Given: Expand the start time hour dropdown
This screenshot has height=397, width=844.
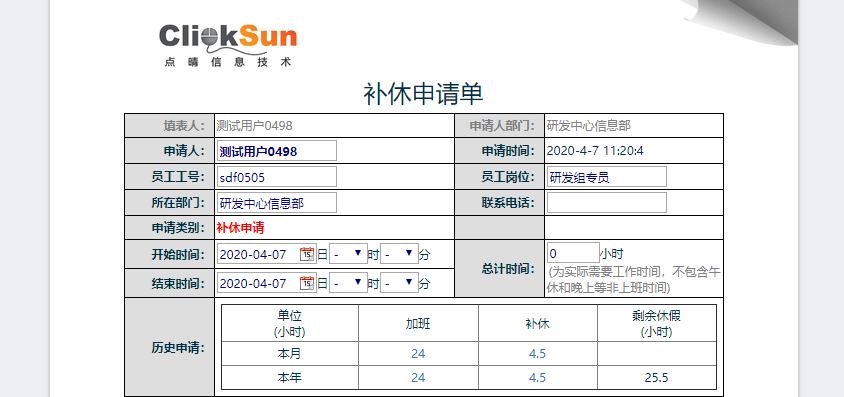Looking at the screenshot, I should pyautogui.click(x=348, y=253).
